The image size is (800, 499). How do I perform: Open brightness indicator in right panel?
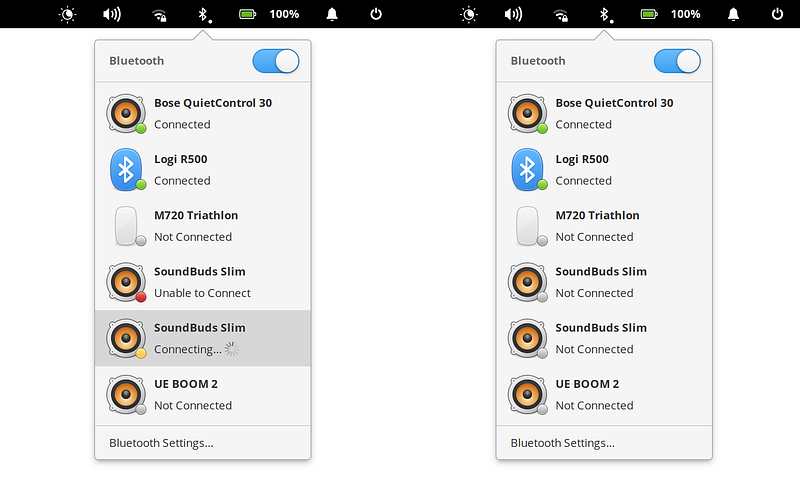tap(469, 14)
